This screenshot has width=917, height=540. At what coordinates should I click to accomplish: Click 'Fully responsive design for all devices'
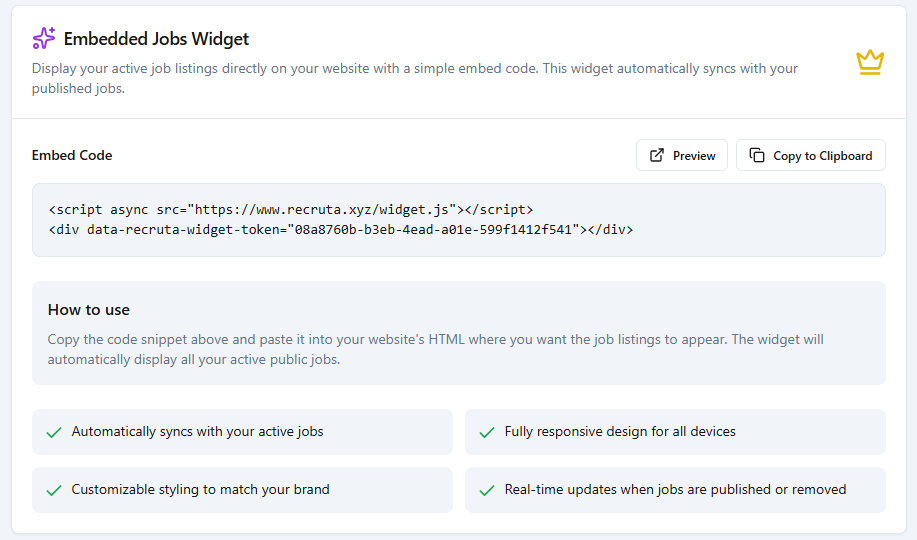(620, 431)
